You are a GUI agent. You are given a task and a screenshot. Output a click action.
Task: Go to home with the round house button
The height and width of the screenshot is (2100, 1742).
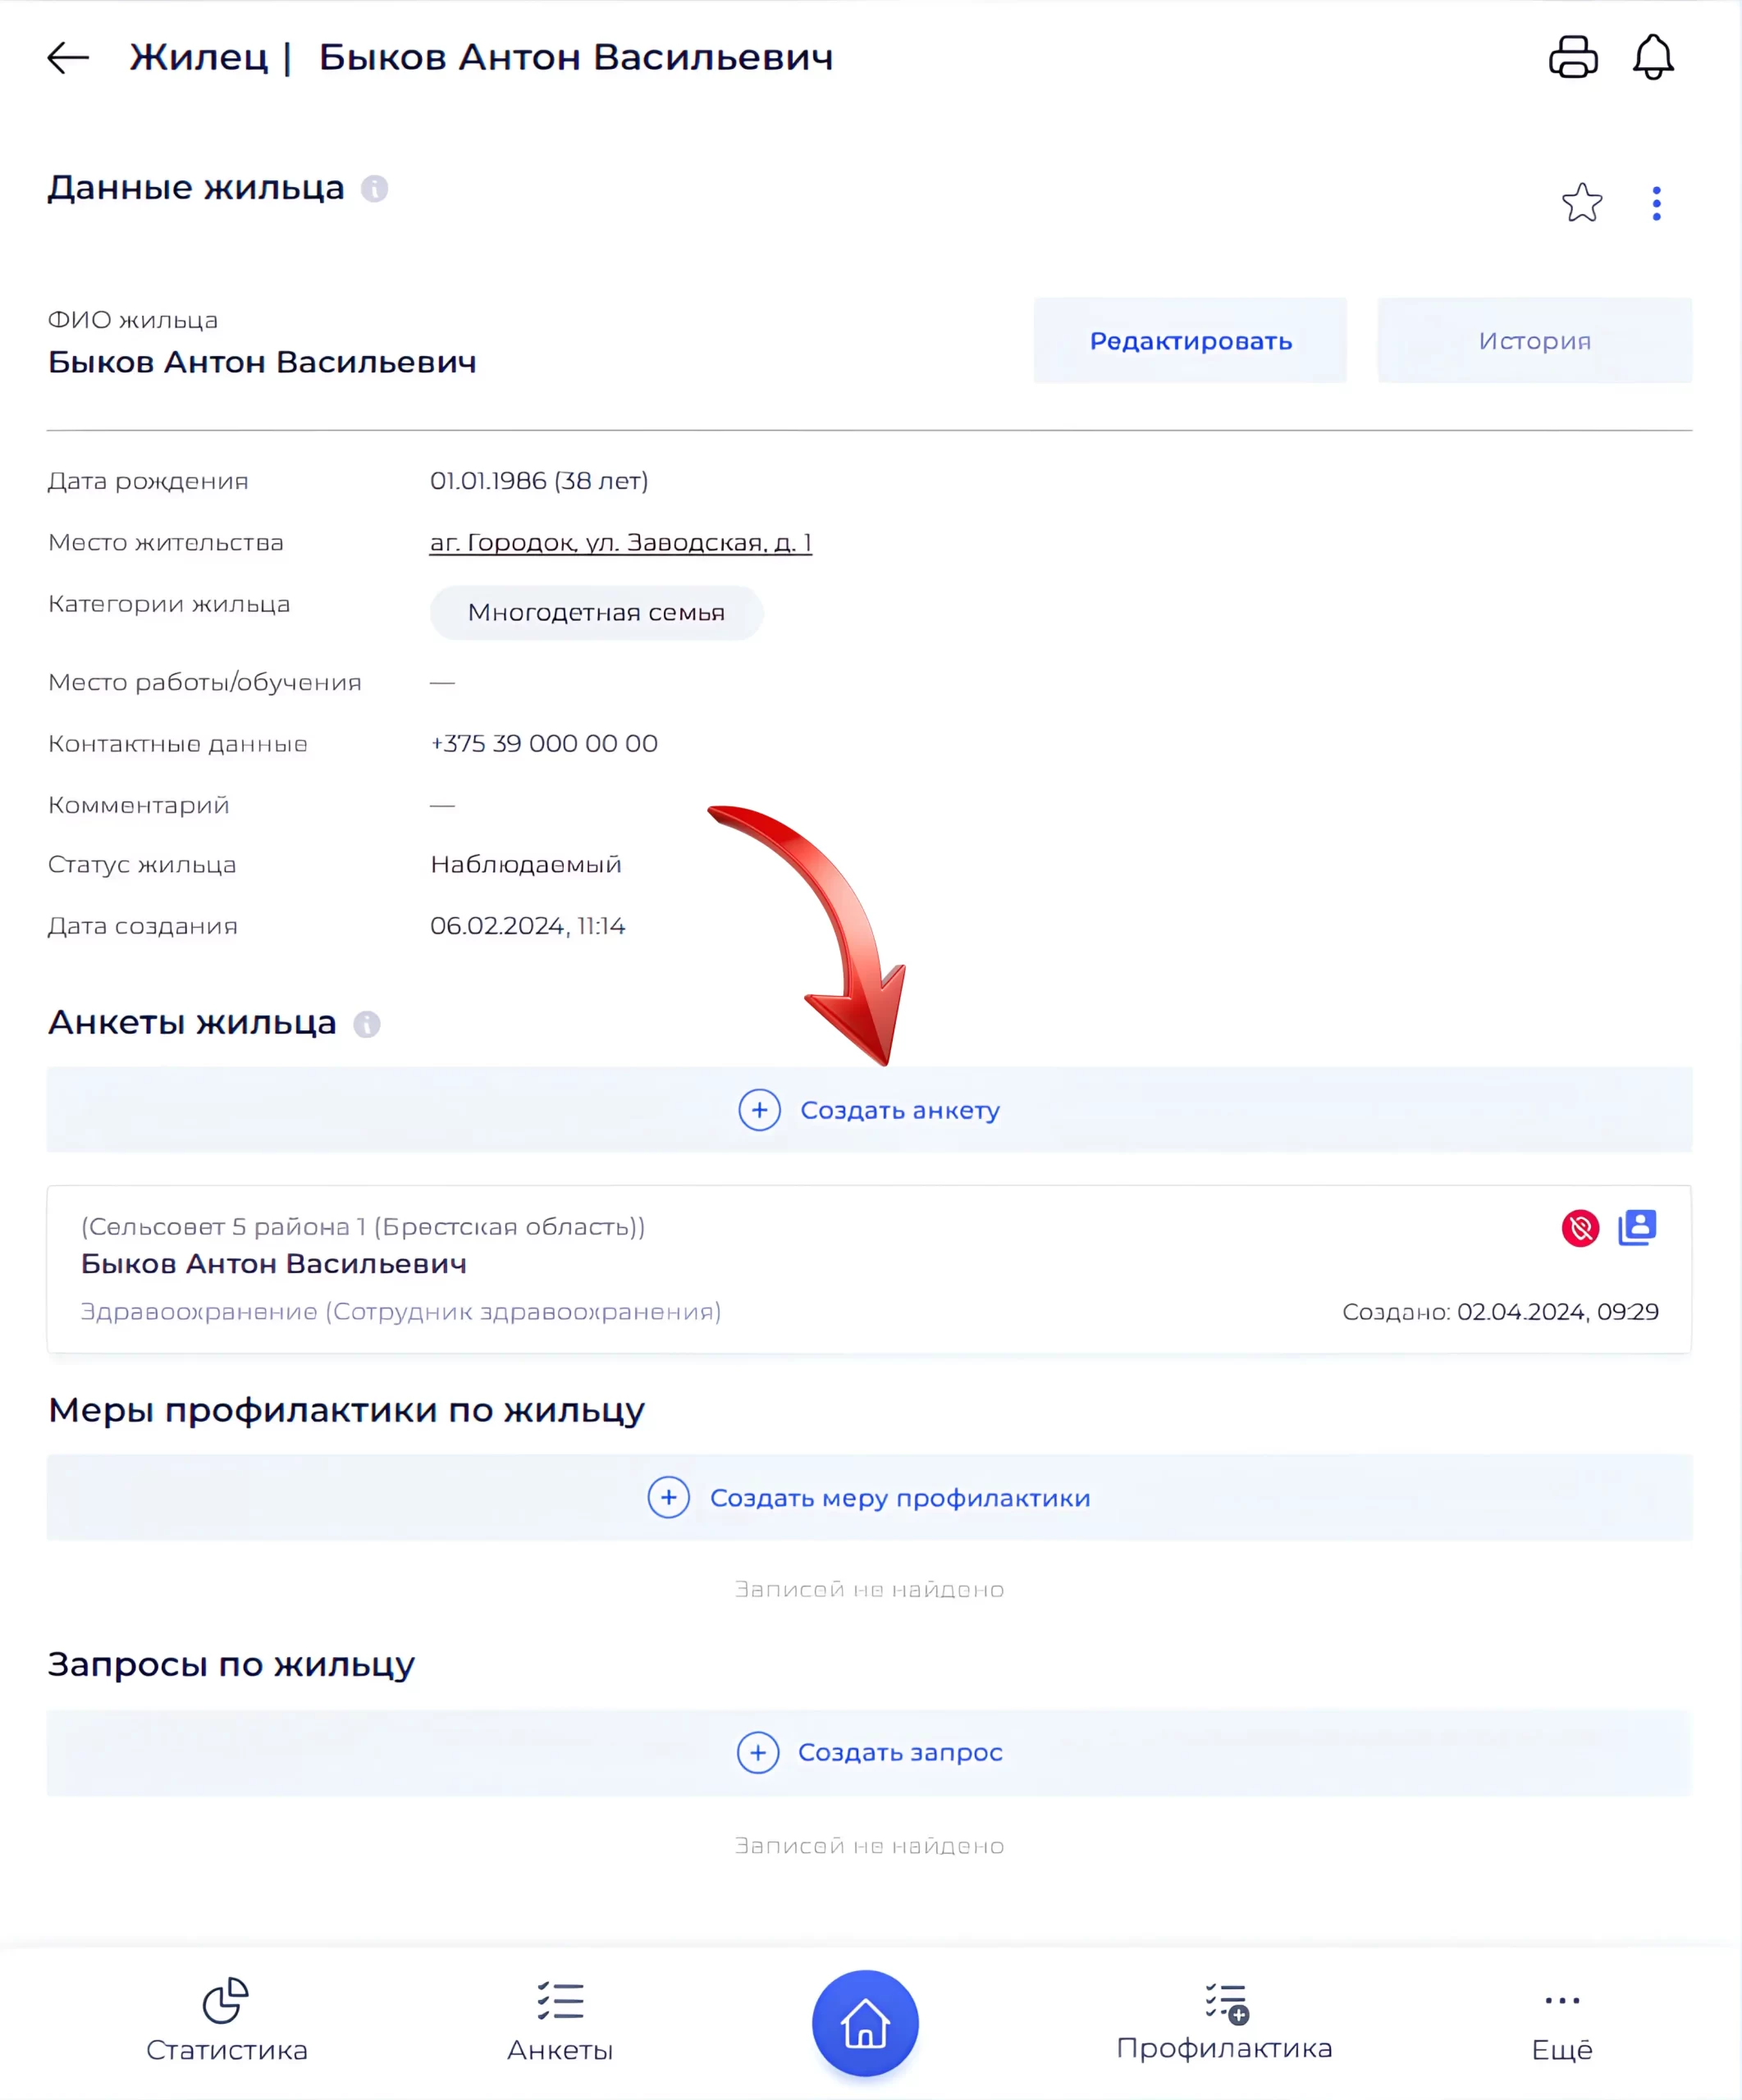pyautogui.click(x=864, y=2022)
